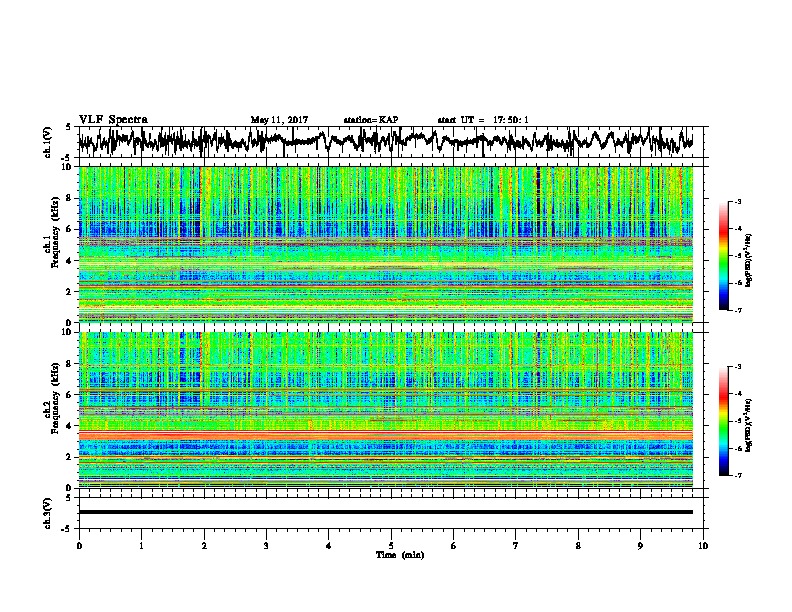The height and width of the screenshot is (612, 792).
Task: Click the "6" kHz tick on ch.1 frequency axis
Action: [70, 230]
